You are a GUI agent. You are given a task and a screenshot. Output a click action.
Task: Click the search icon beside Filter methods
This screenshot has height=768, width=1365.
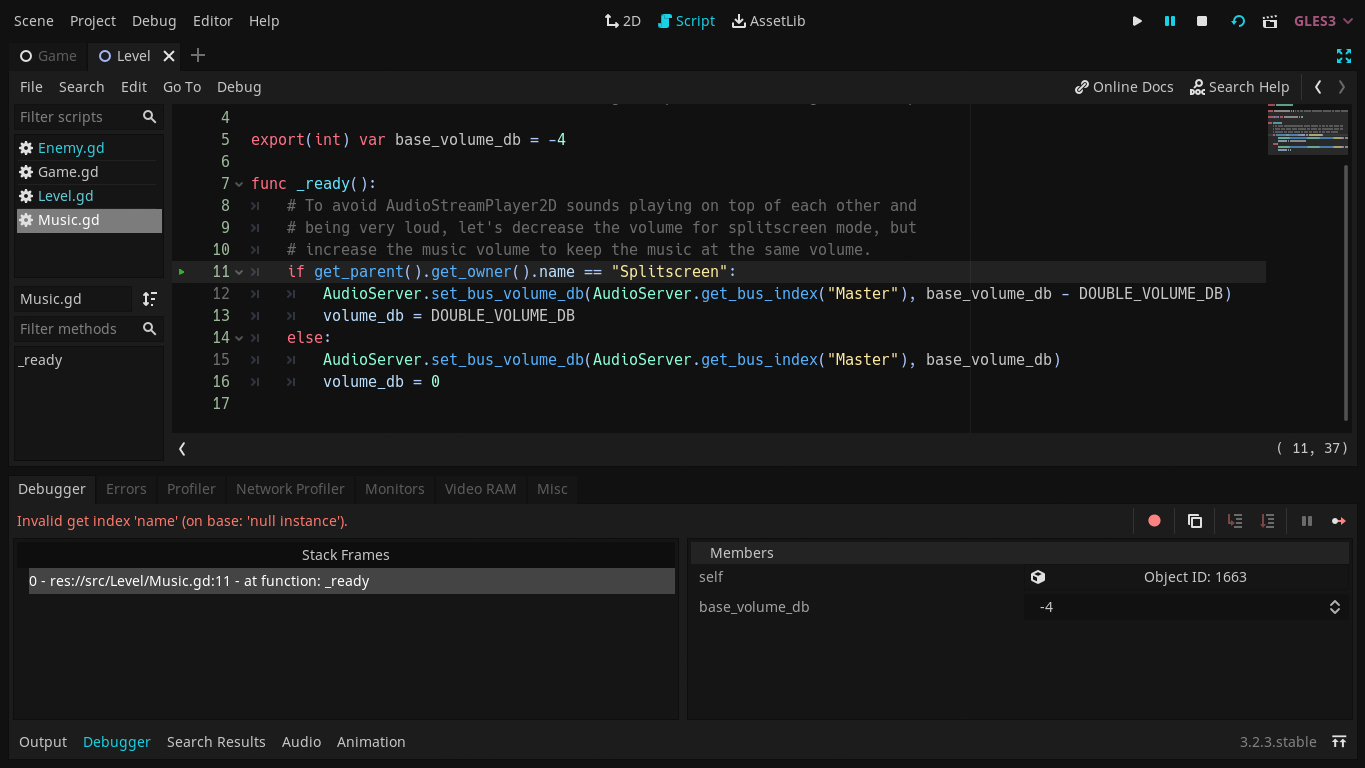tap(150, 329)
